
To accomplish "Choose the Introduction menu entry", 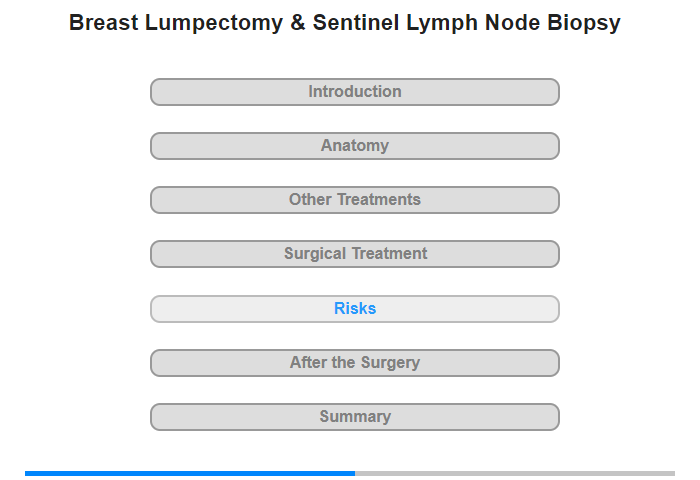I will [354, 92].
